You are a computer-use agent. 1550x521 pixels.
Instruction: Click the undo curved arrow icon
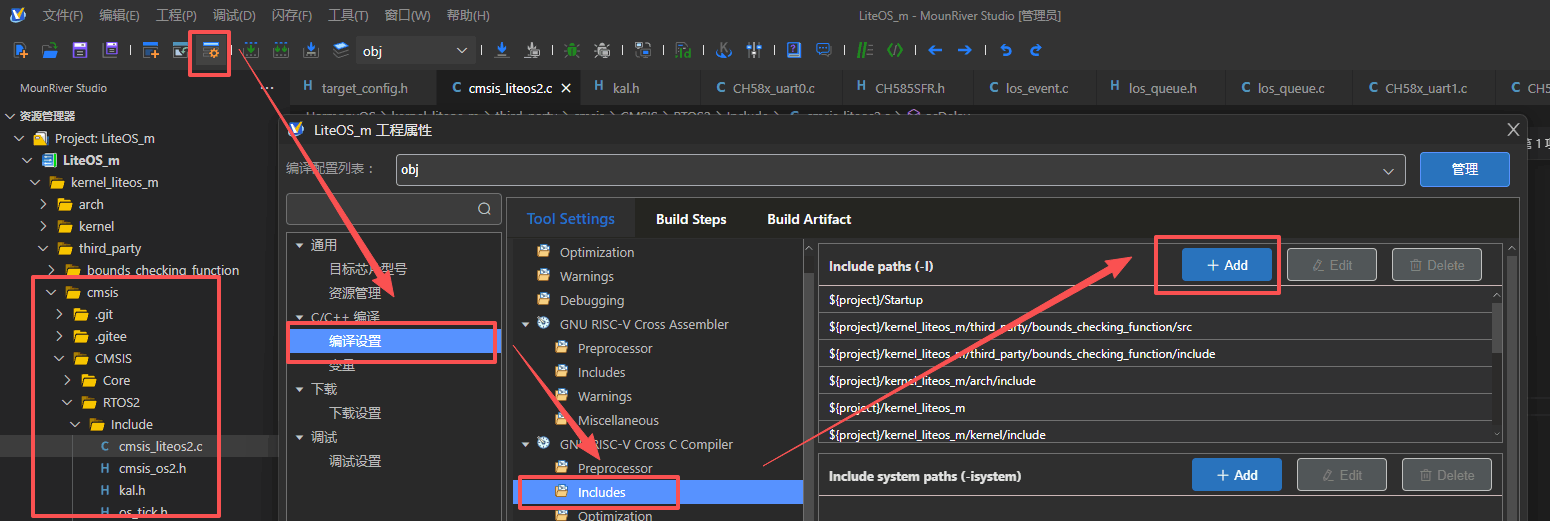pos(1006,50)
